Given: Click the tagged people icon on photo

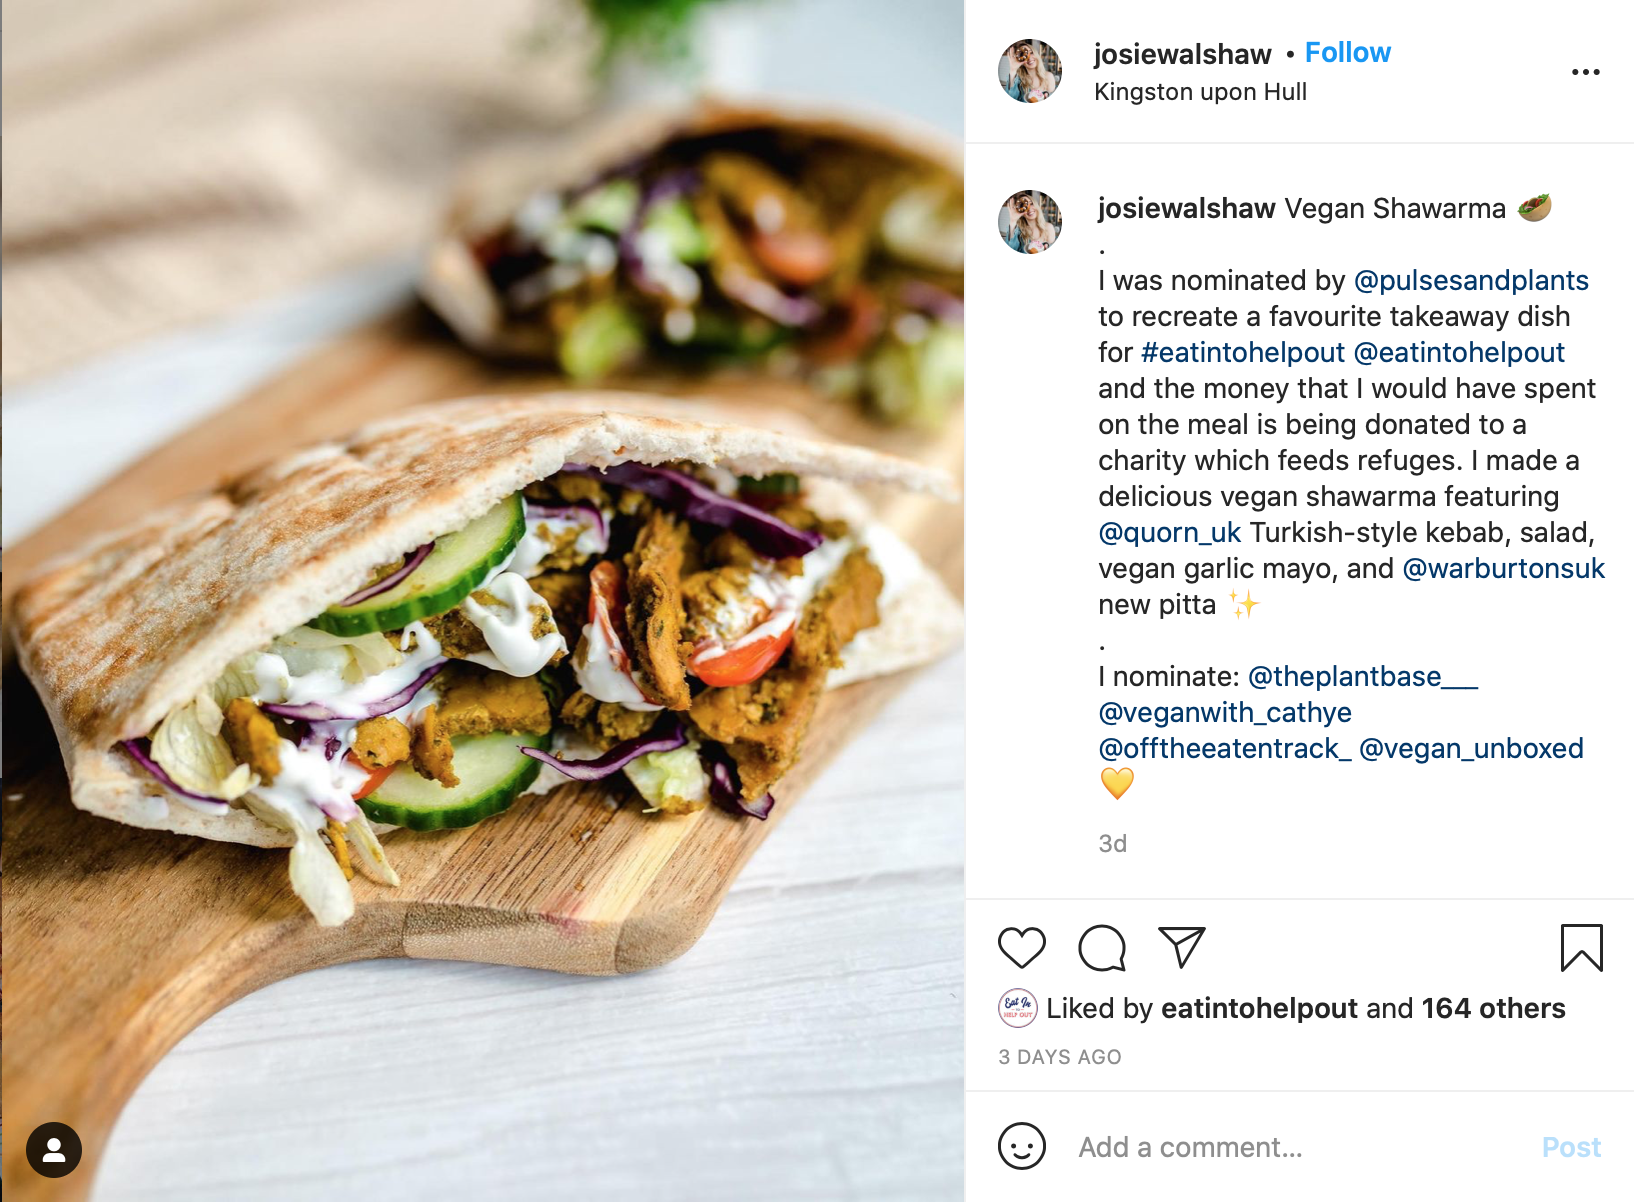Looking at the screenshot, I should [x=54, y=1150].
